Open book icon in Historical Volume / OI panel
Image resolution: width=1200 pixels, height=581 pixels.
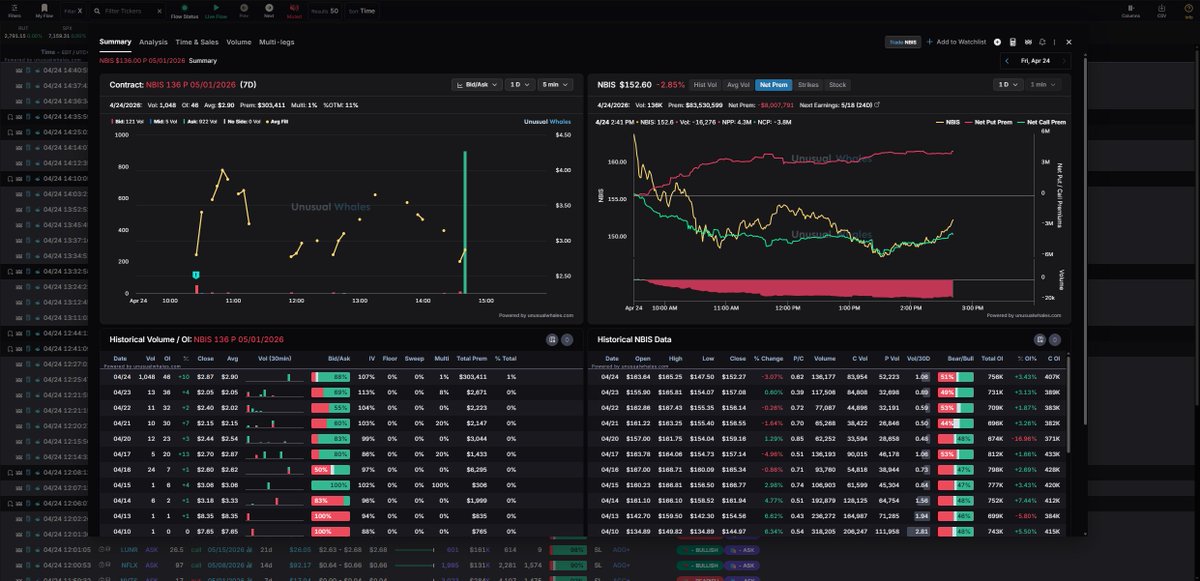pyautogui.click(x=552, y=339)
